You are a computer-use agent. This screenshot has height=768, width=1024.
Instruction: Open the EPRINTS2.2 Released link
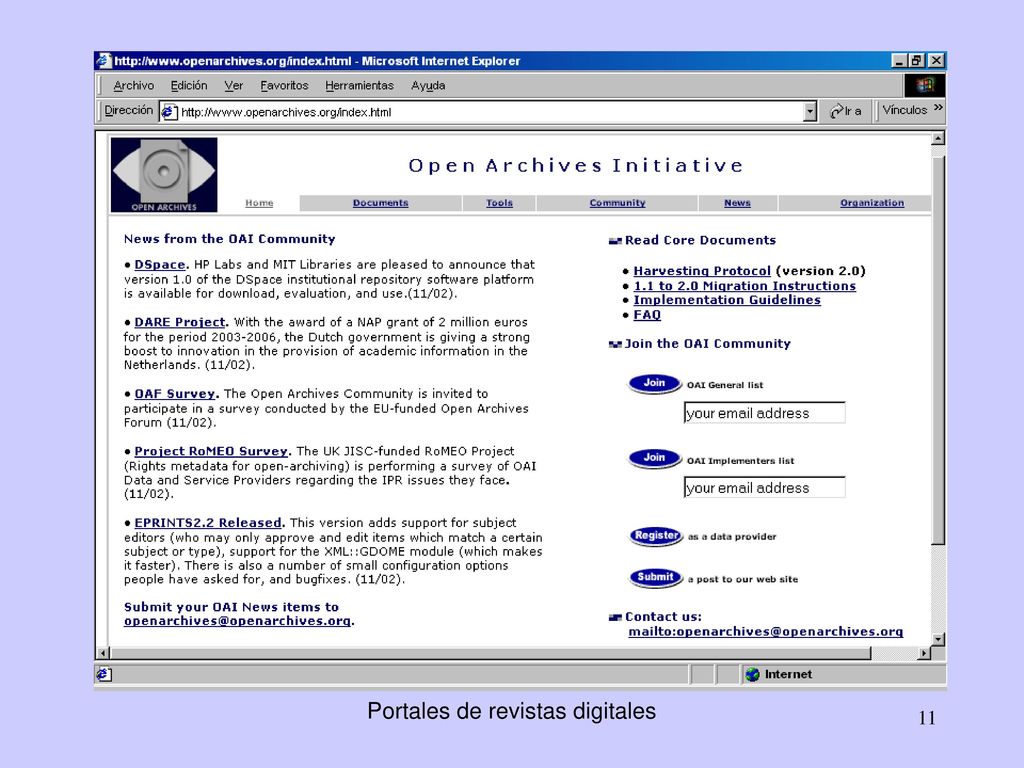[208, 522]
